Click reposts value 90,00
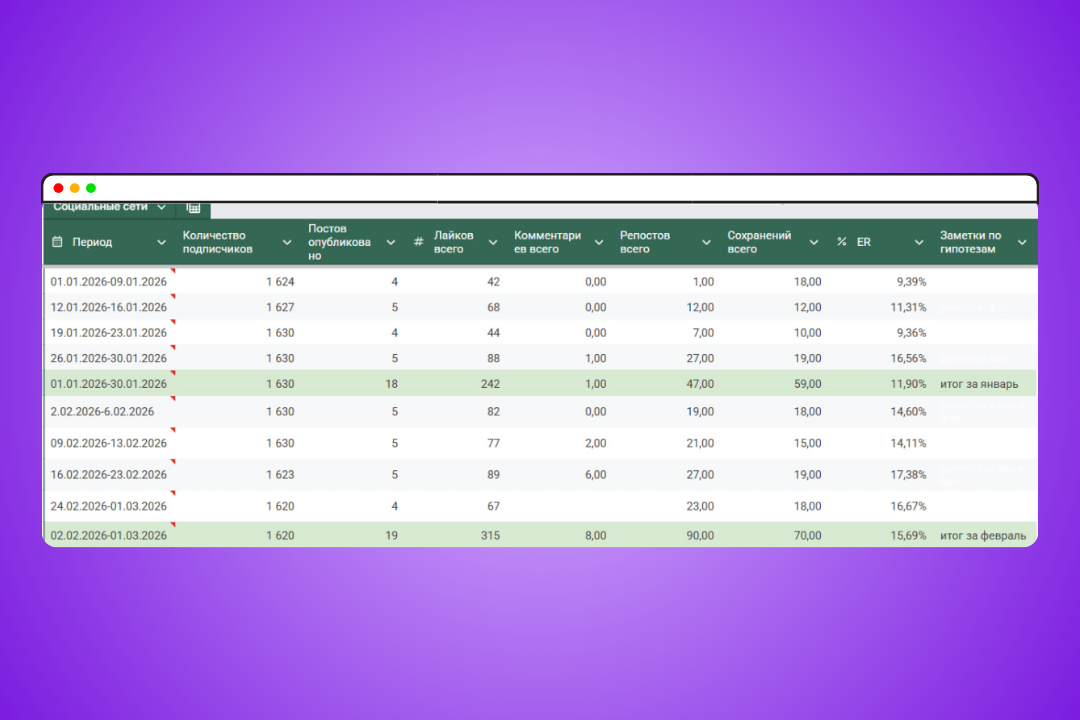The height and width of the screenshot is (720, 1080). [x=700, y=535]
